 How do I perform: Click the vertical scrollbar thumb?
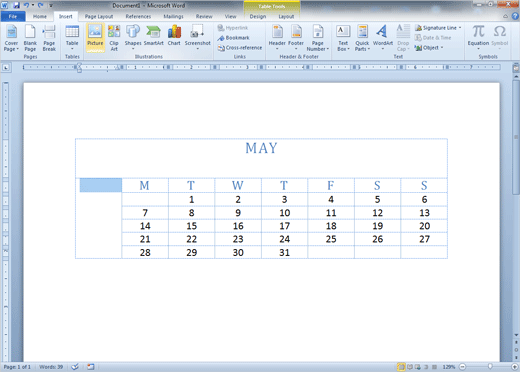(516, 137)
